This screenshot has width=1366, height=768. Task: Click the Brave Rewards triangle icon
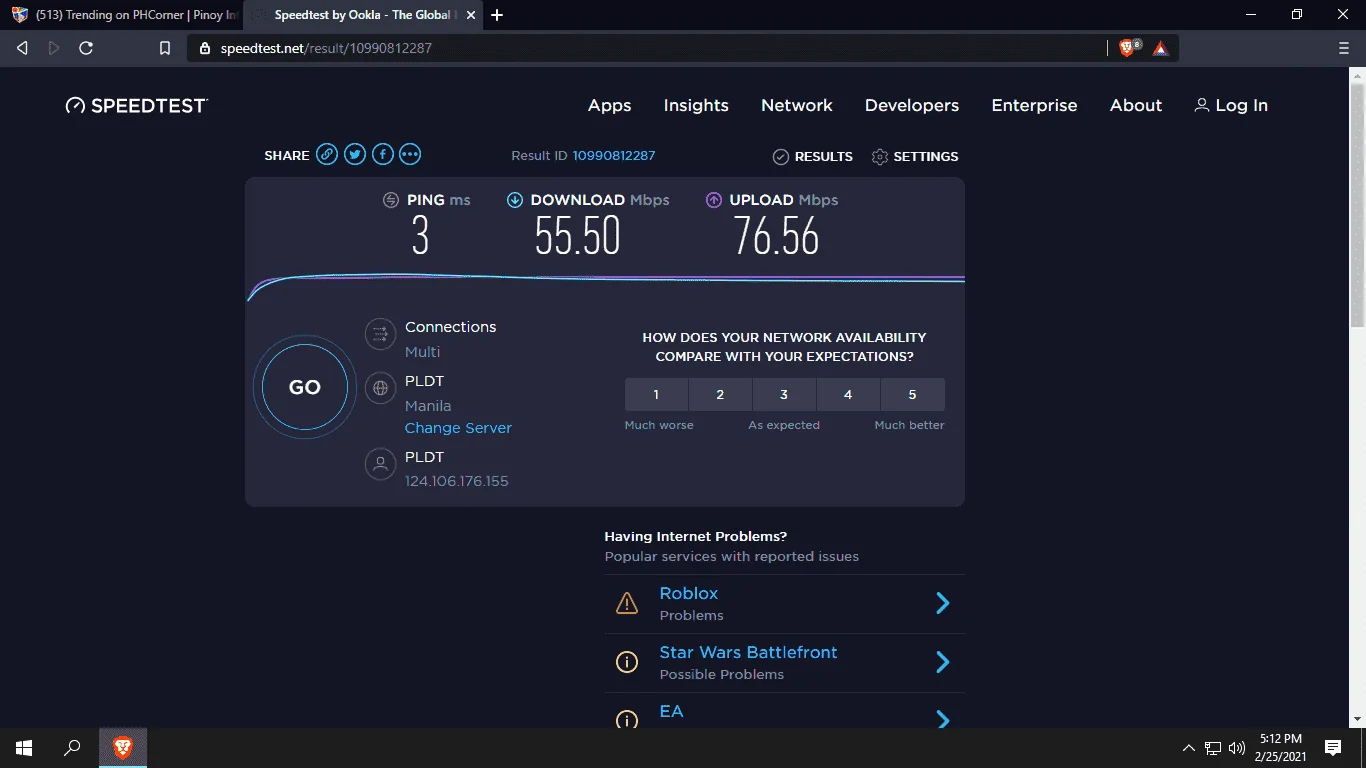click(1160, 48)
